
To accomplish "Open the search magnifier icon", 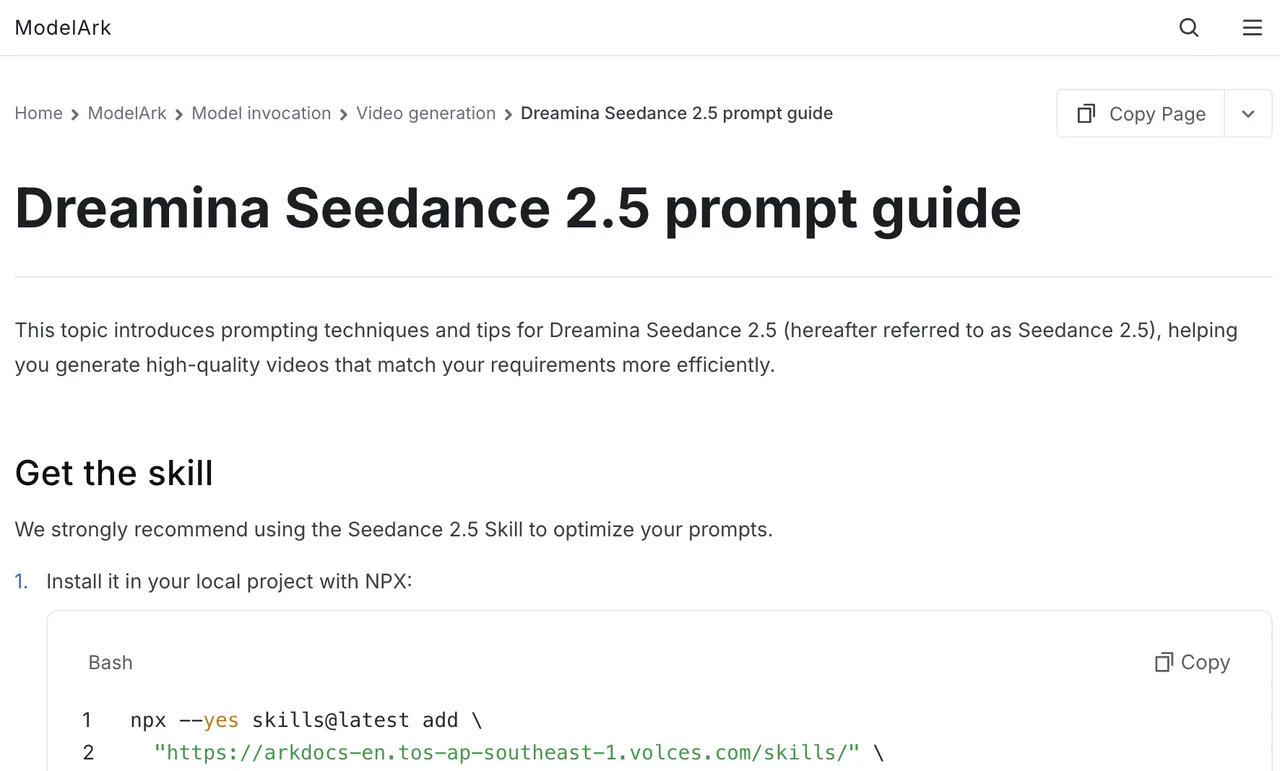I will [1189, 28].
